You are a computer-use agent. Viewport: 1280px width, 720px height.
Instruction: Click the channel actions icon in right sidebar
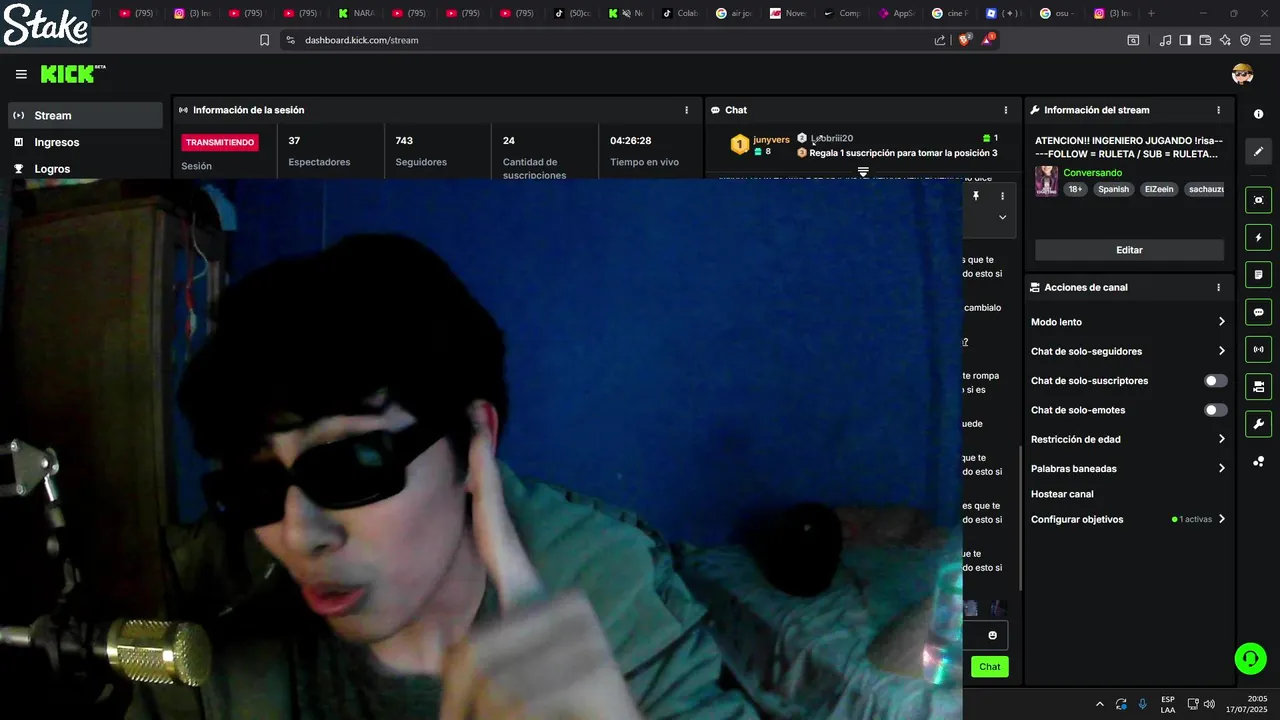point(1258,386)
